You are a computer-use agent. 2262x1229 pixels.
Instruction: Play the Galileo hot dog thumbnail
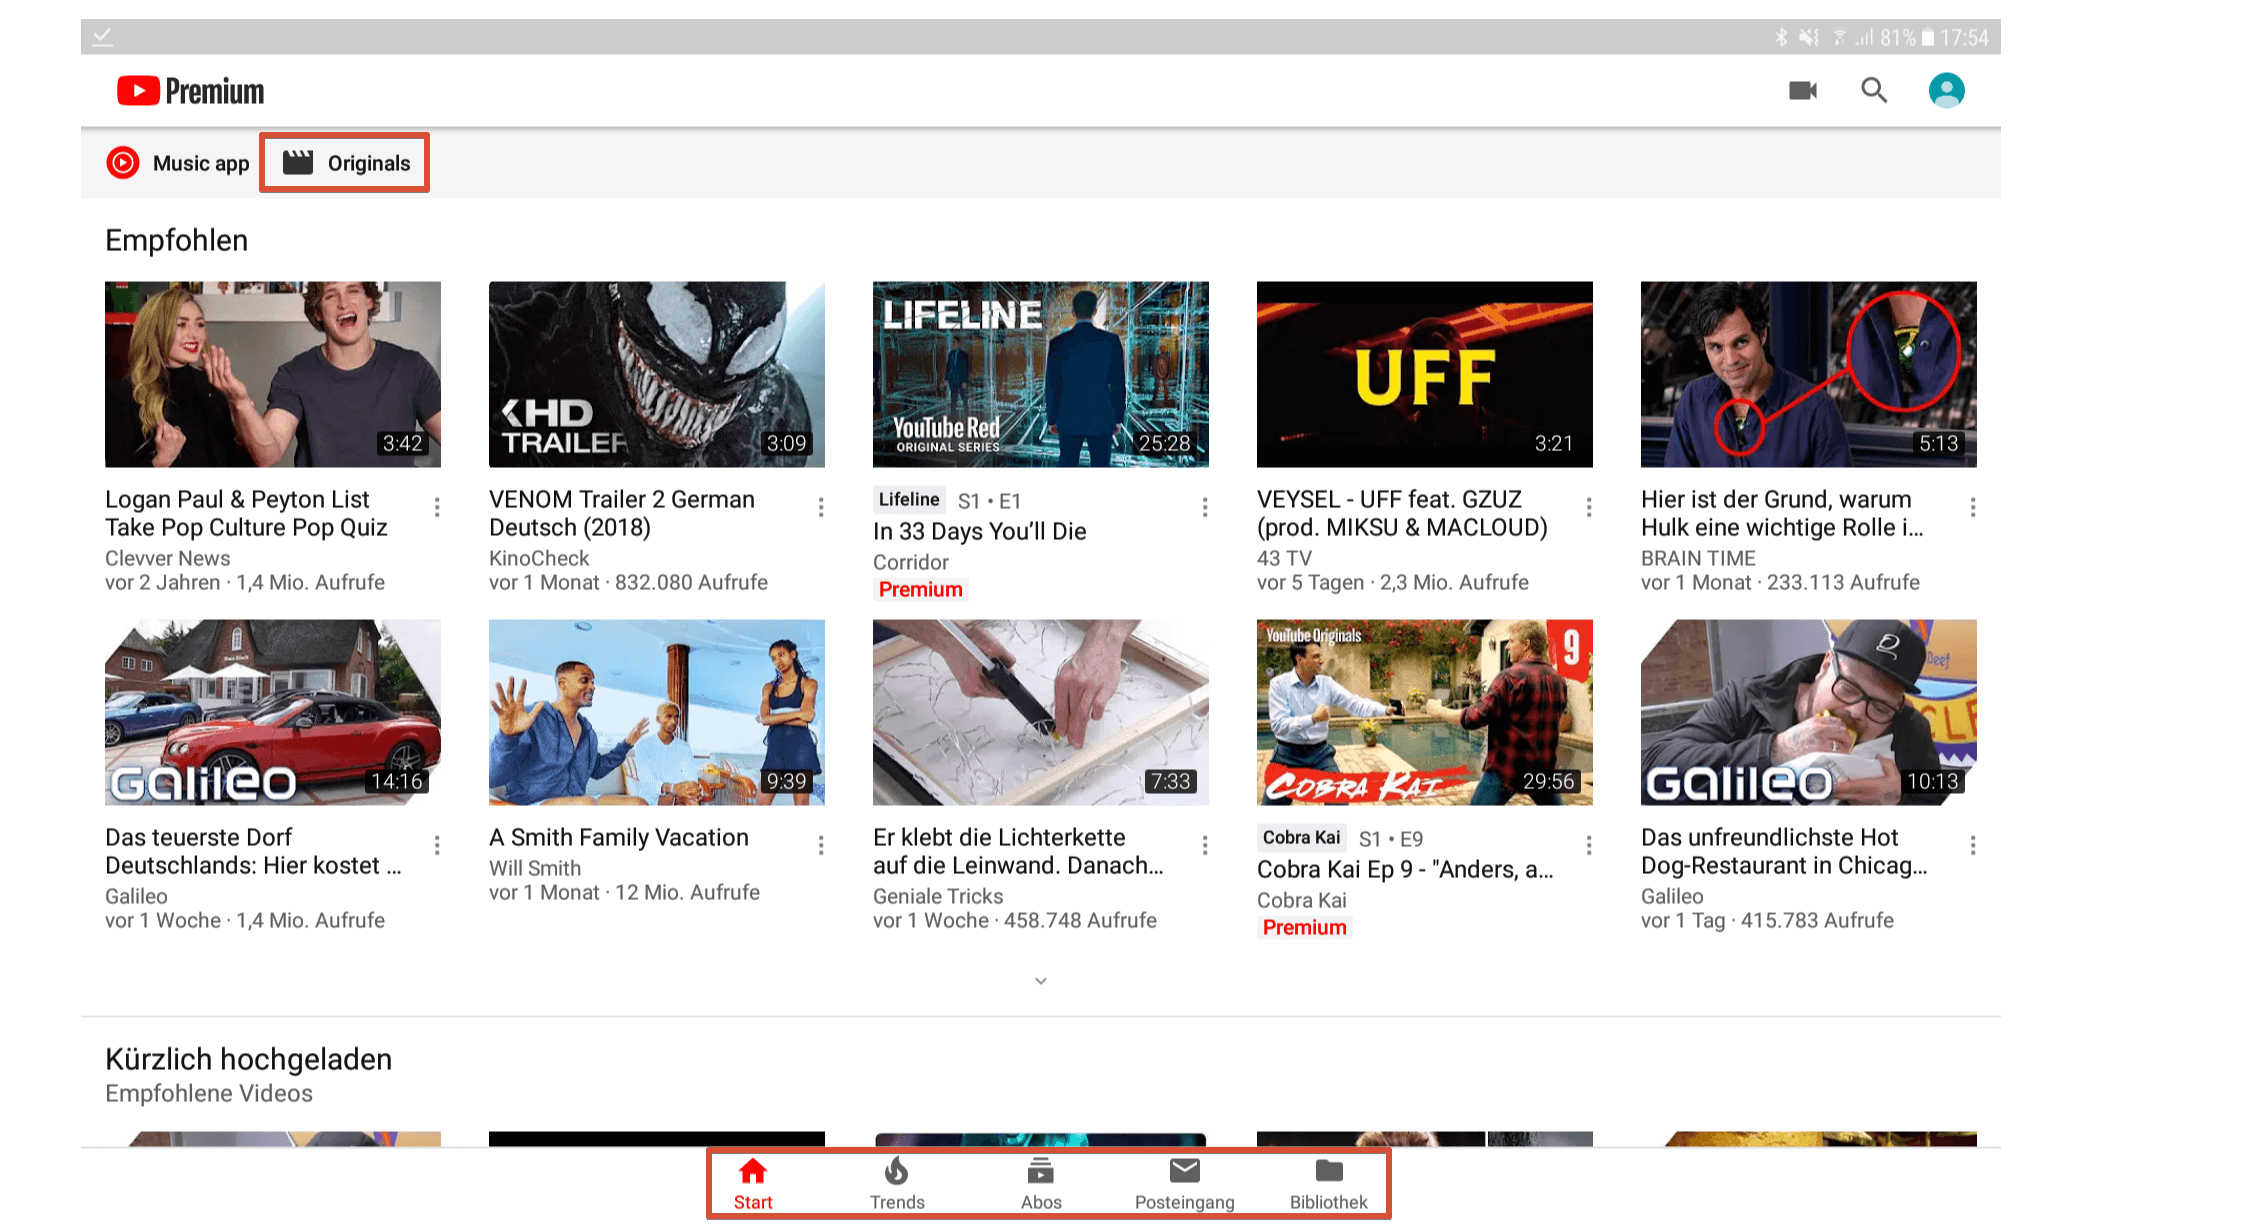[1809, 712]
